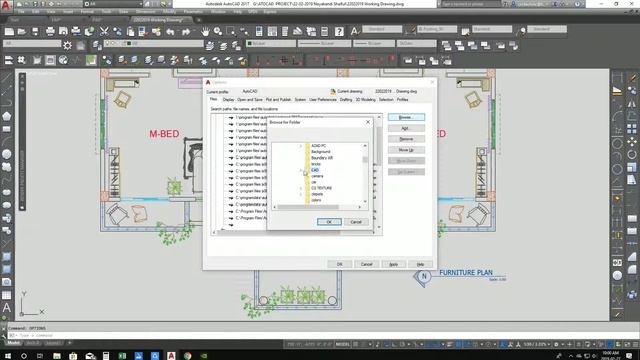Click the folder list vertical scrollbar
640x360 pixels.
pos(365,173)
